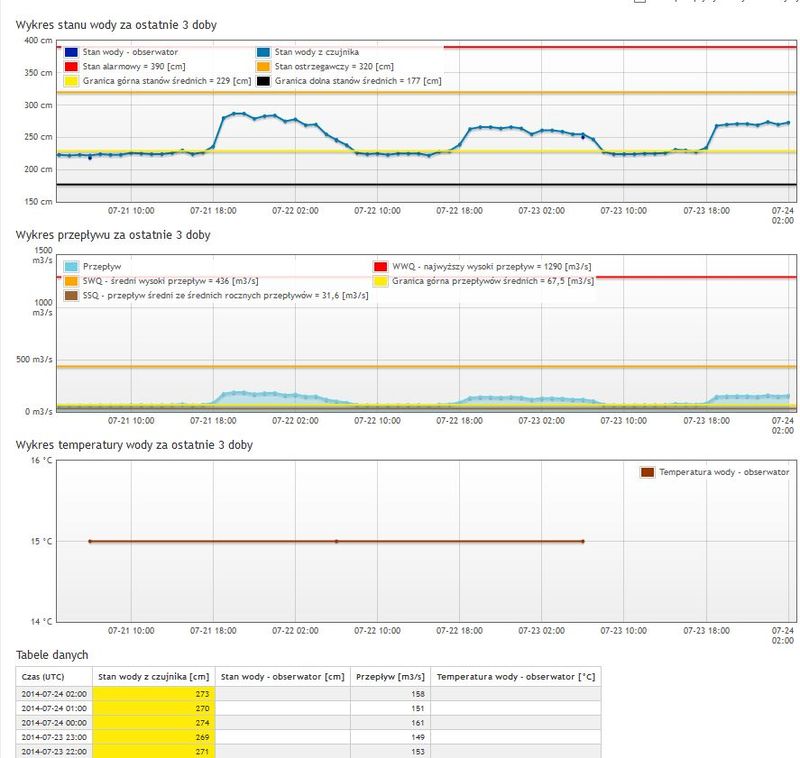
Task: Click the black 'Granica dolna stanów średnich' legend swatch
Action: tap(264, 81)
